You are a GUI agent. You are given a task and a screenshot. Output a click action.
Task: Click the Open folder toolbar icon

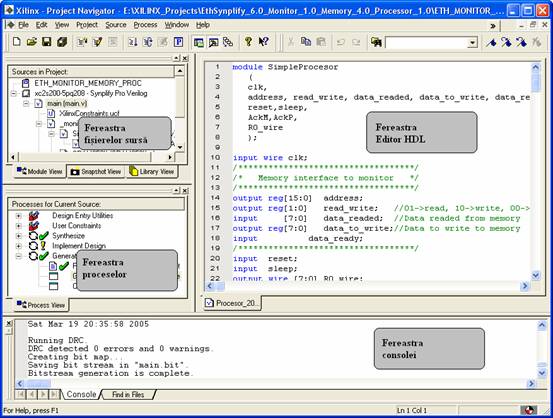click(x=31, y=42)
